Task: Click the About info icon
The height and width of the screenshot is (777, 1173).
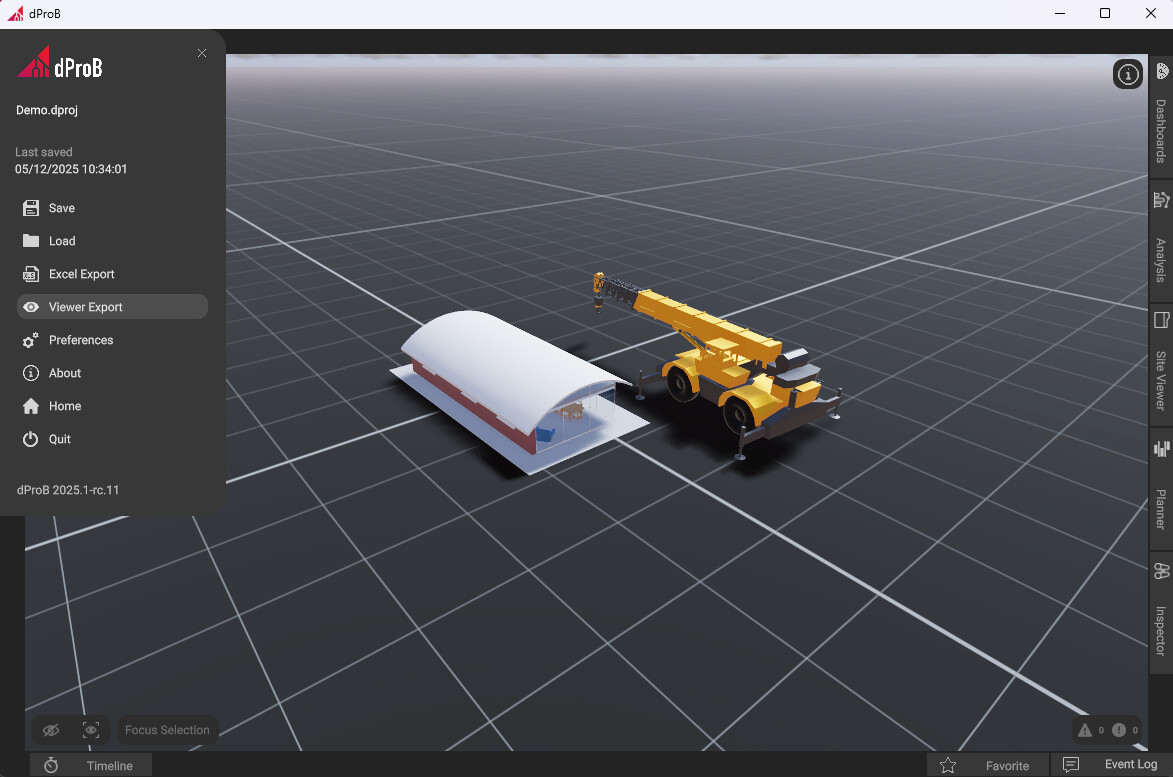Action: point(31,373)
